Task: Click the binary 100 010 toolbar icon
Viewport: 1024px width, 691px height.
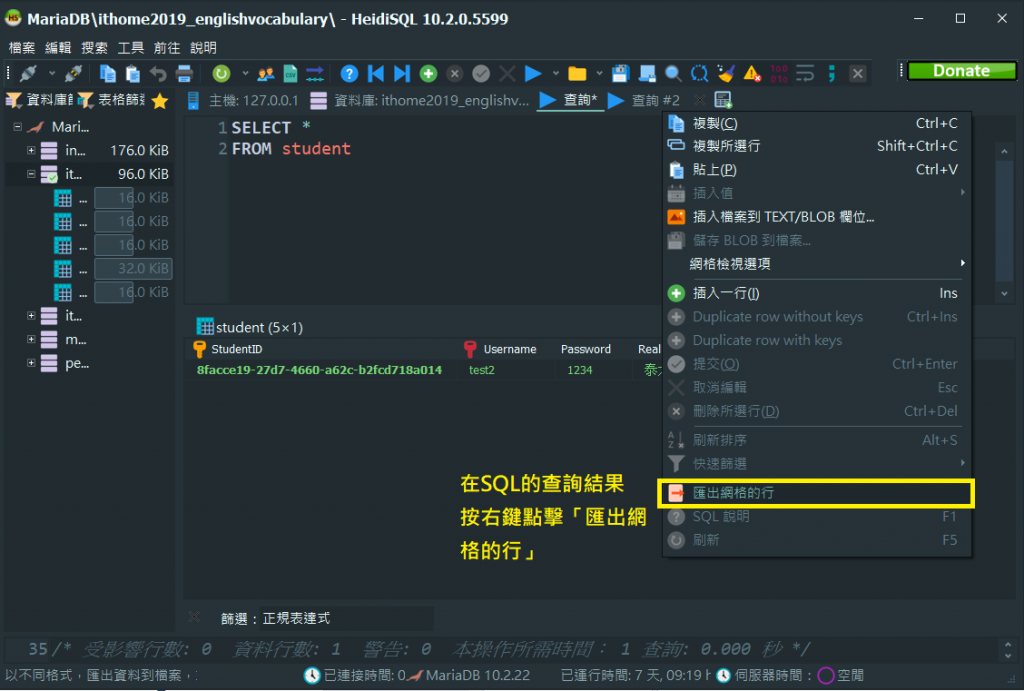Action: tap(778, 73)
